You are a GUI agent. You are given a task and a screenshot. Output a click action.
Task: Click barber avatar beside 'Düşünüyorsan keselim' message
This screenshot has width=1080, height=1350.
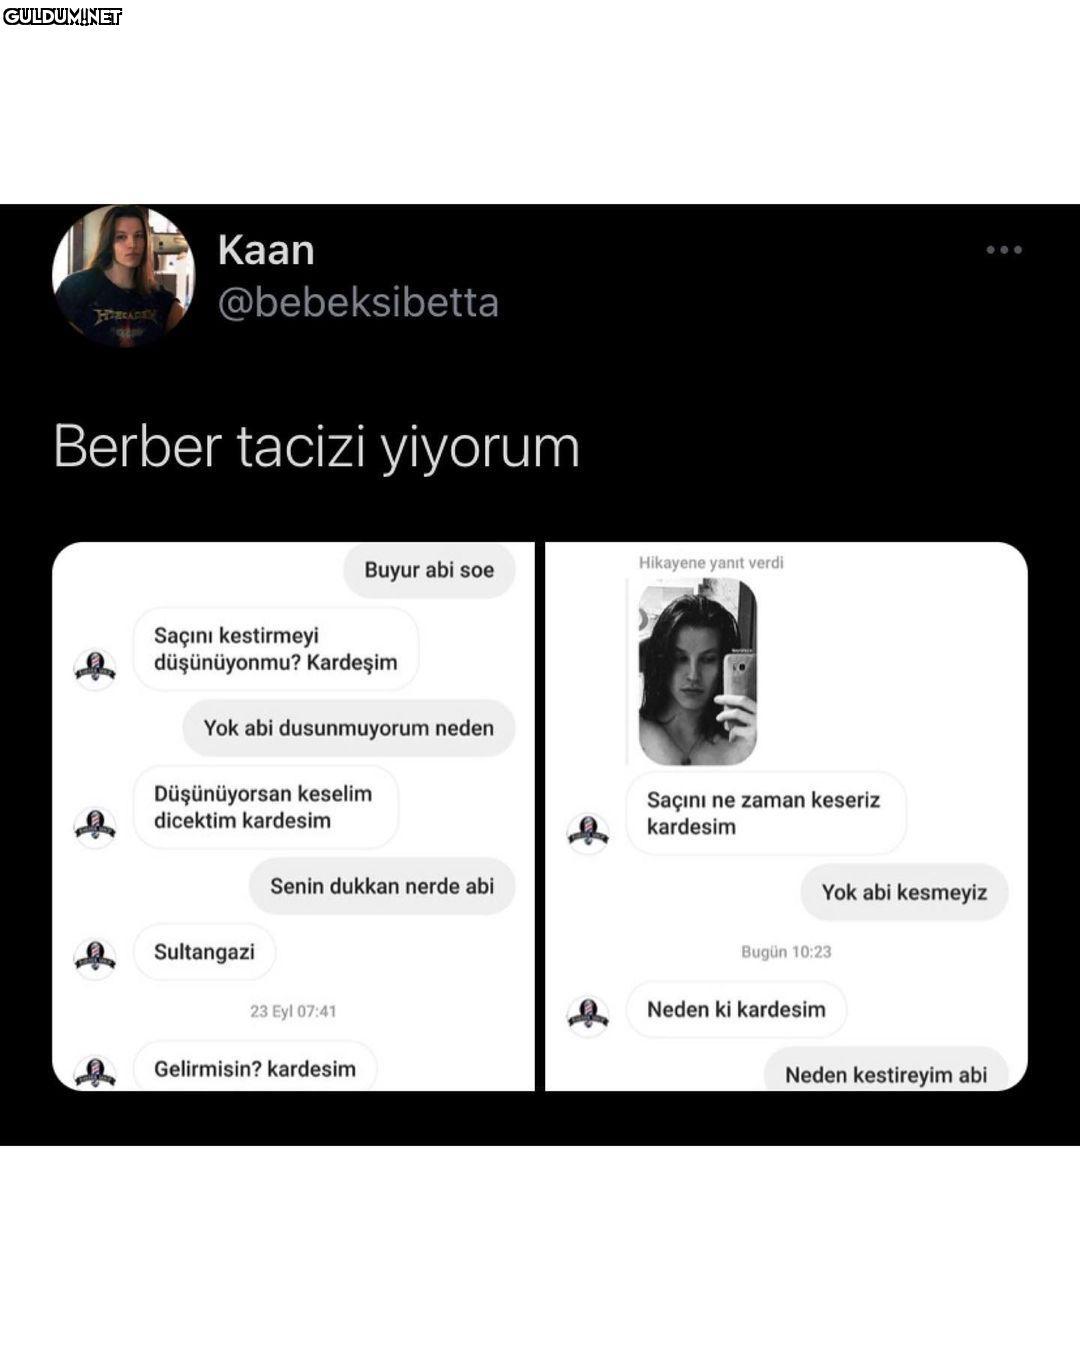[95, 827]
